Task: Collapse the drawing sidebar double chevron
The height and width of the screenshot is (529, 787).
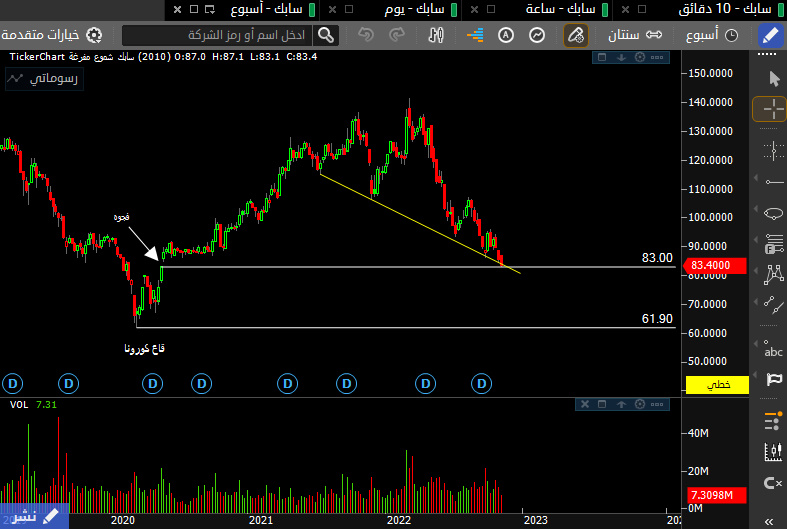Action: (769, 521)
